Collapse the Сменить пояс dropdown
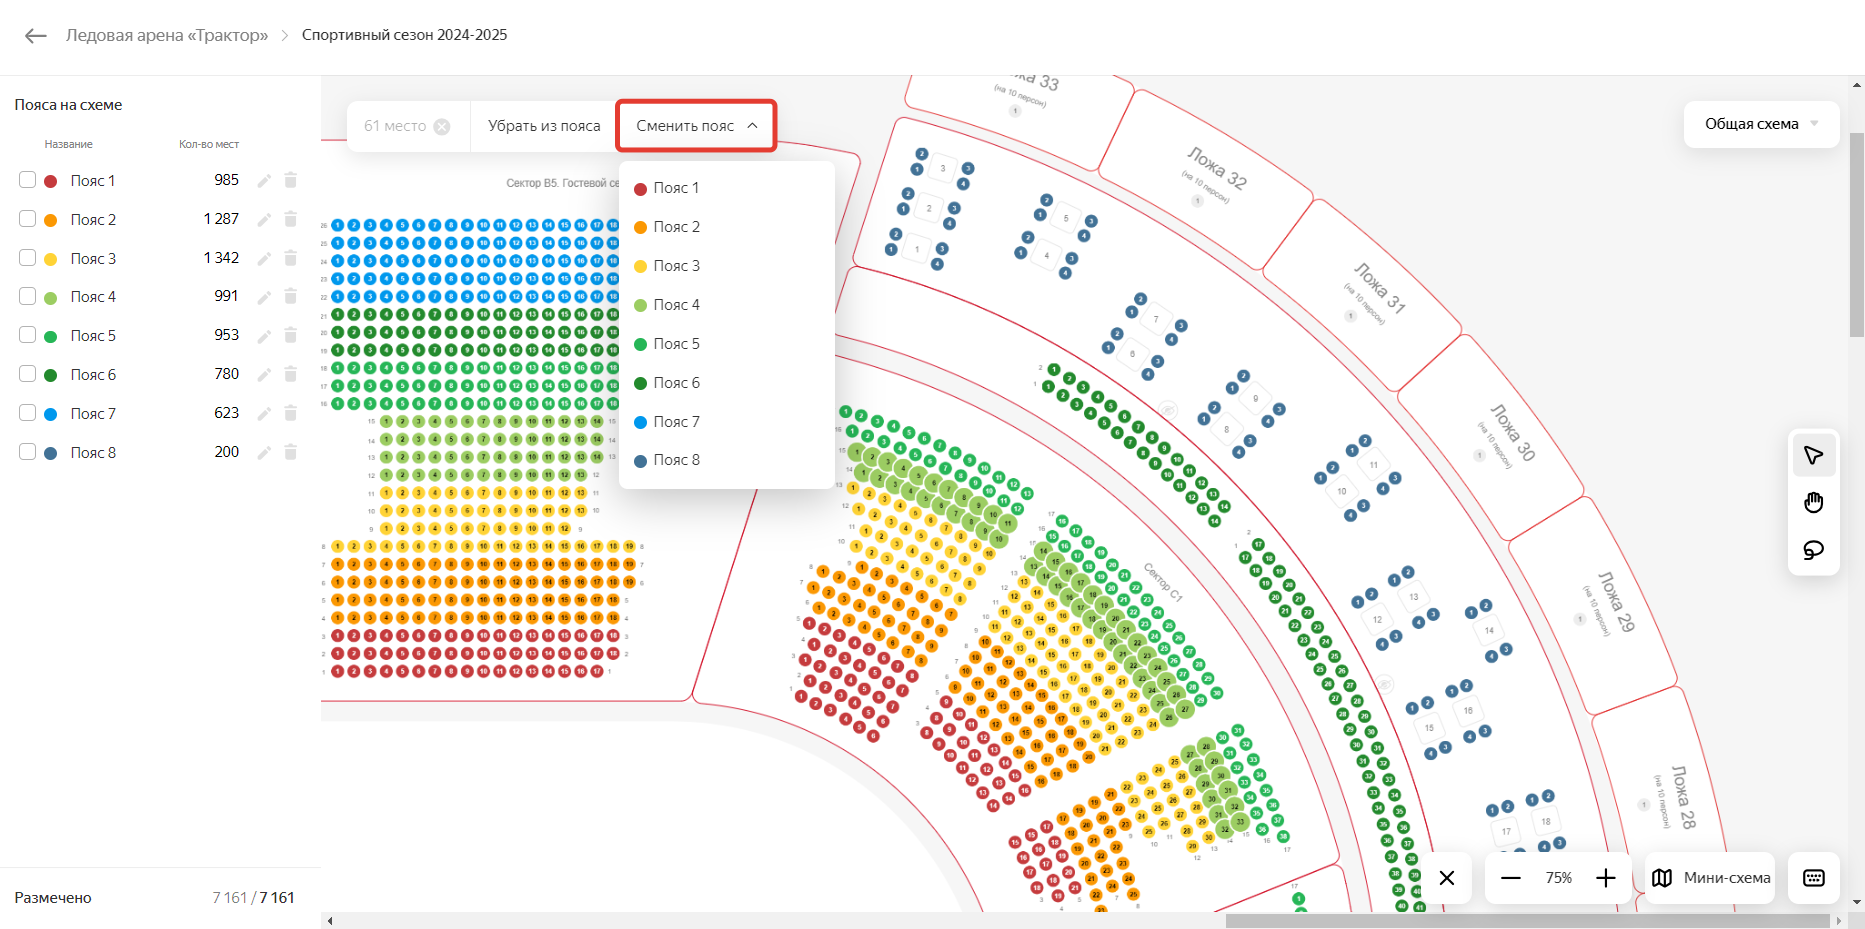This screenshot has height=929, width=1865. coord(696,126)
